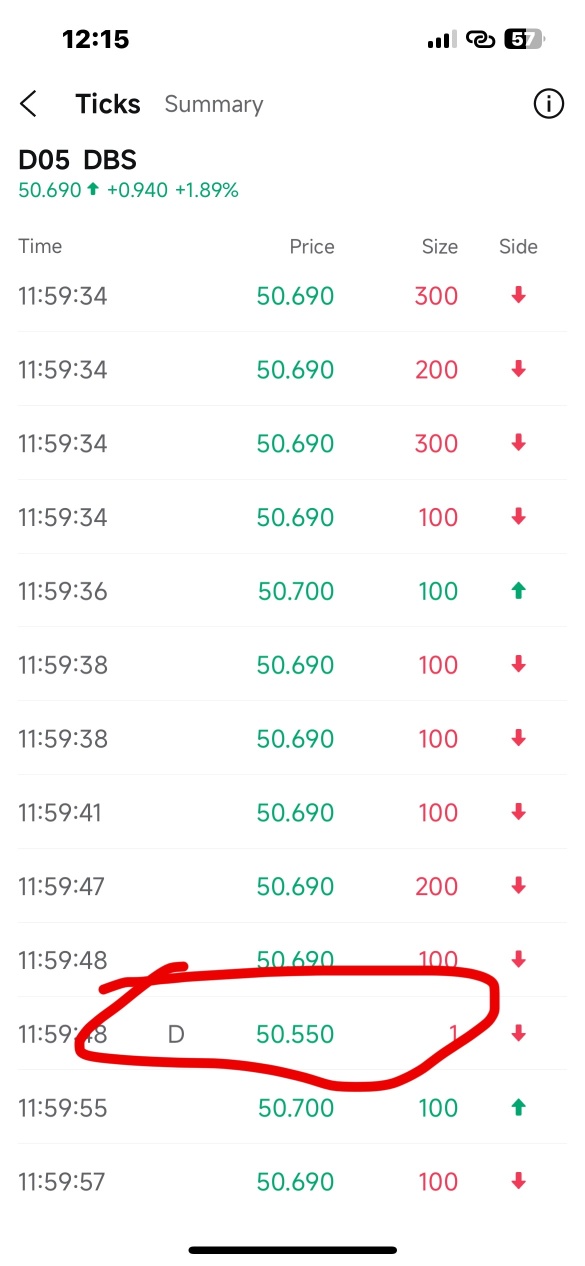Tap the D flag in the circled row
585x1266 pixels.
176,1034
